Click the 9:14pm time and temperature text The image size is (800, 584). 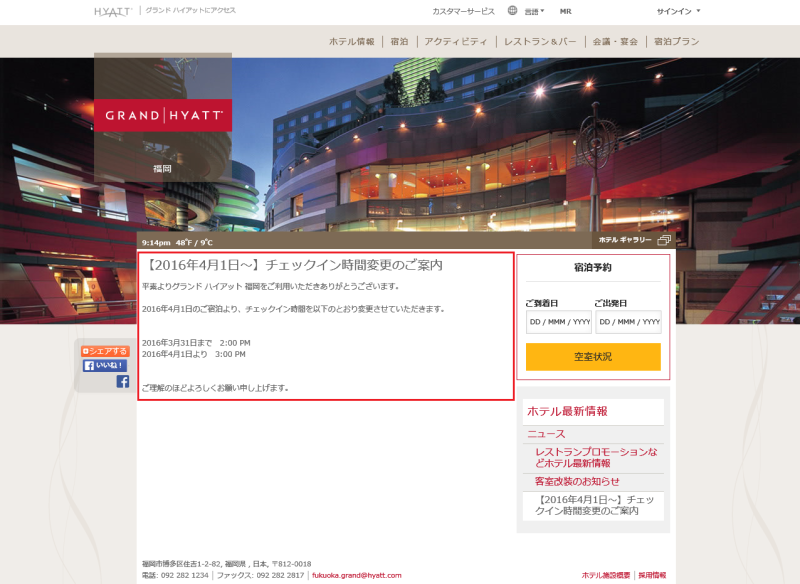[177, 242]
